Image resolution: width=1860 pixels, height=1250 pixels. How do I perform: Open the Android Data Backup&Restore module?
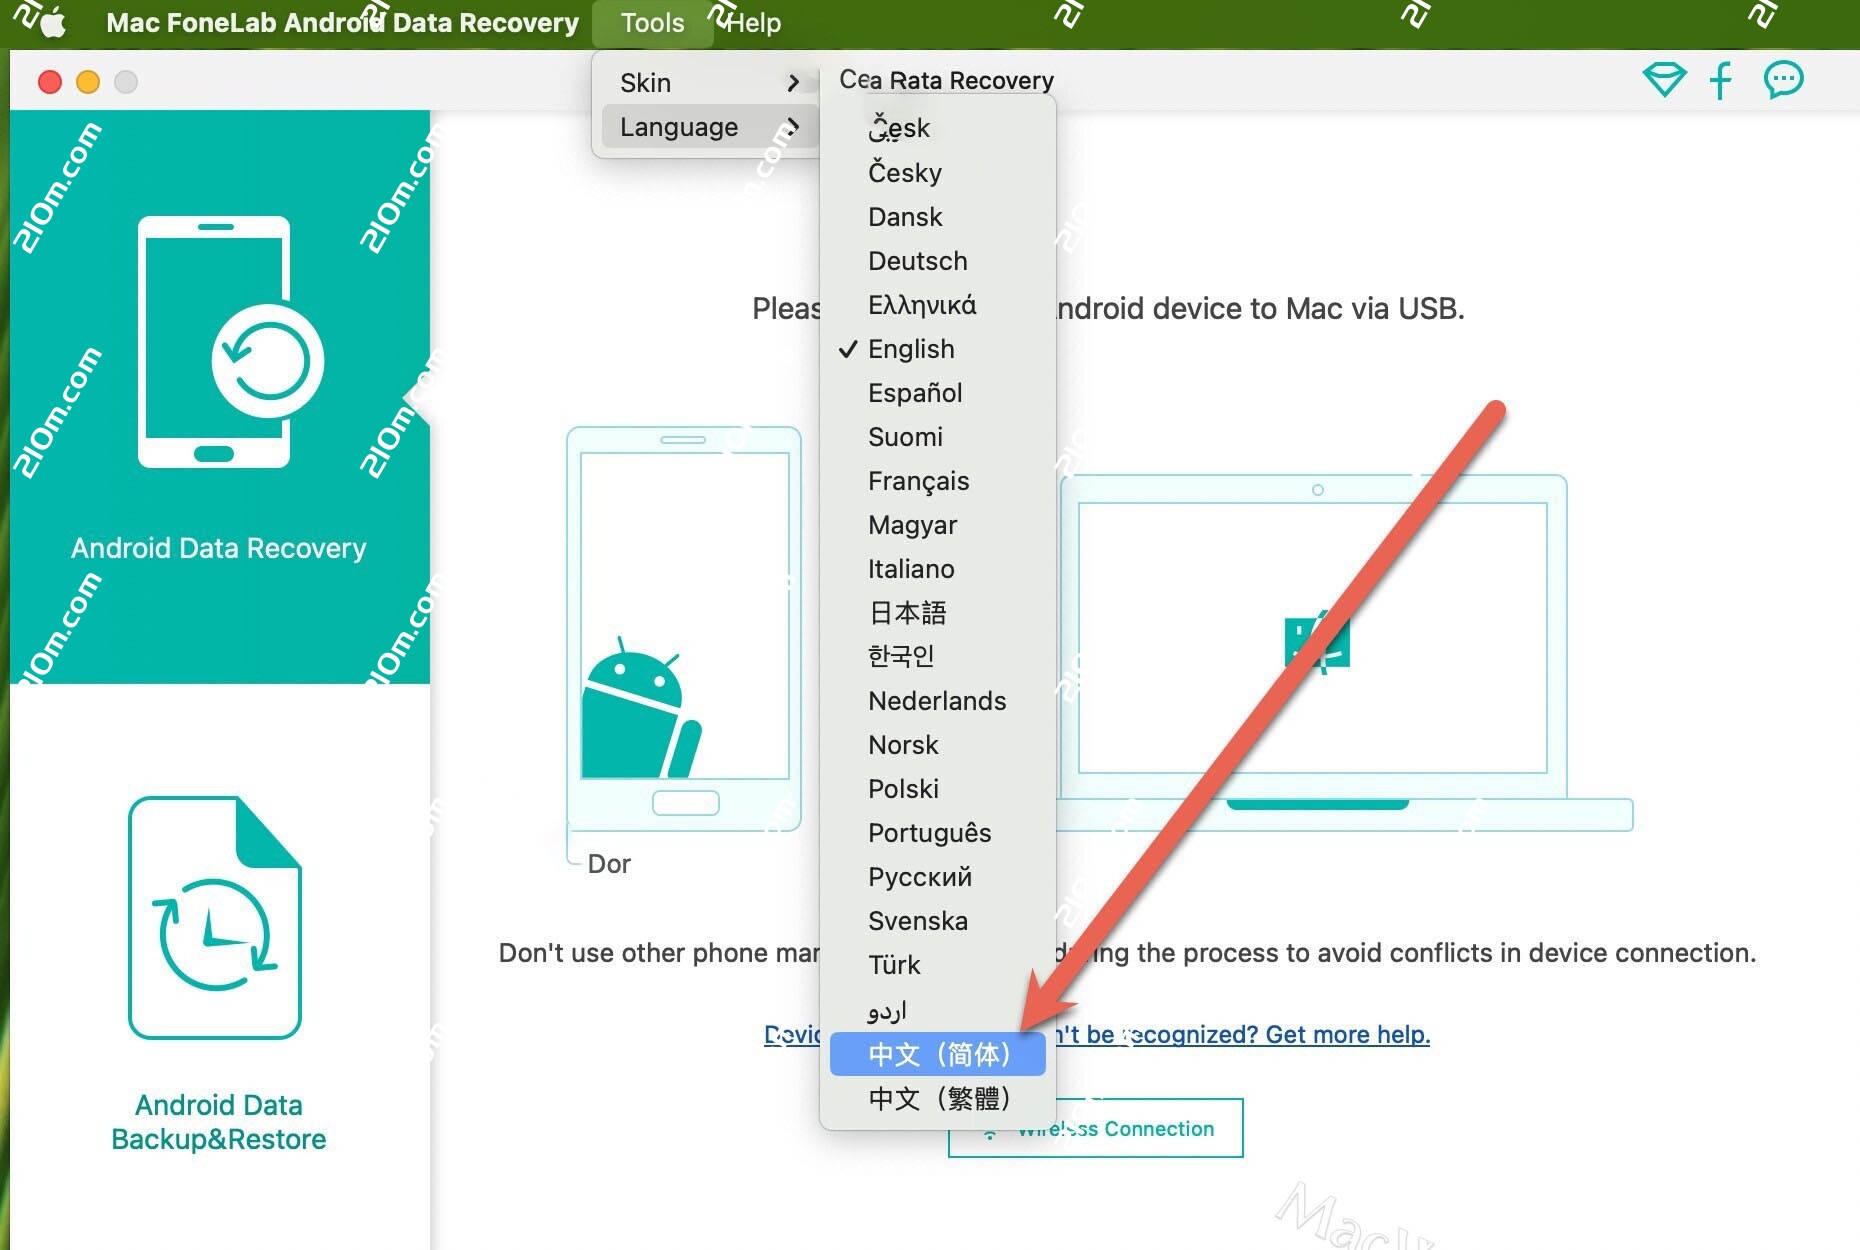click(x=218, y=1120)
